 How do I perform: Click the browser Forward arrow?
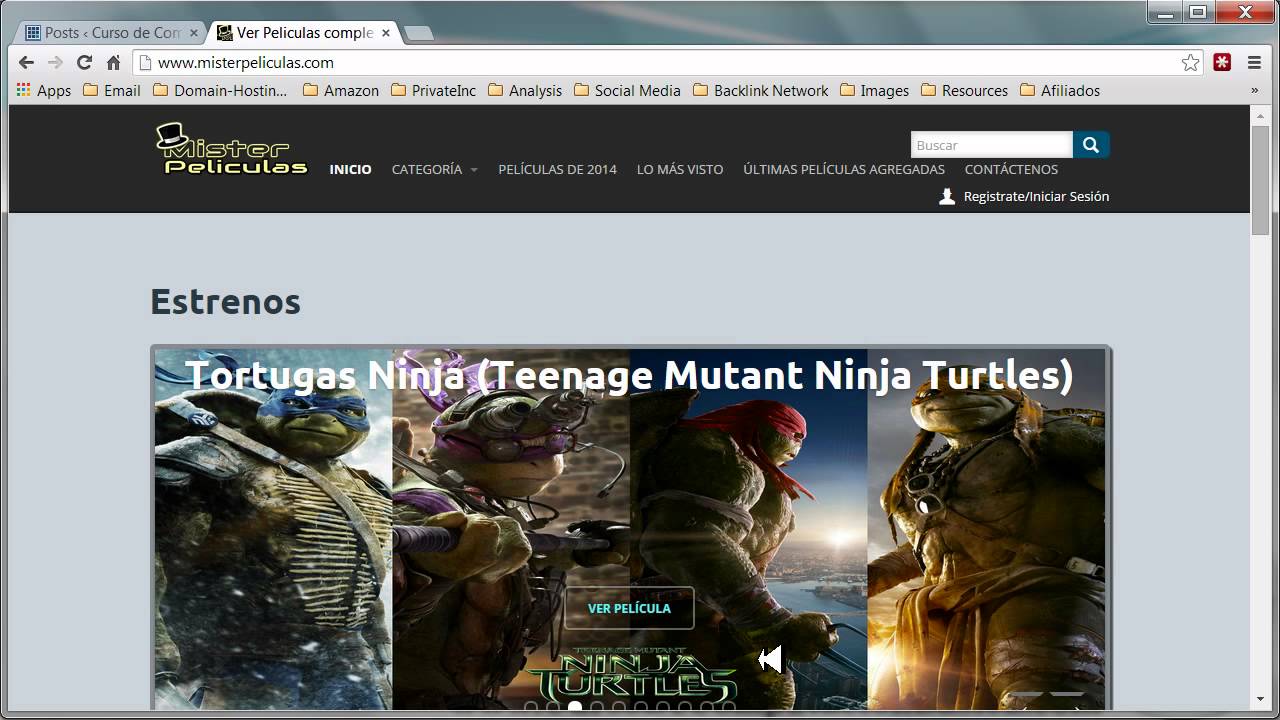[55, 62]
